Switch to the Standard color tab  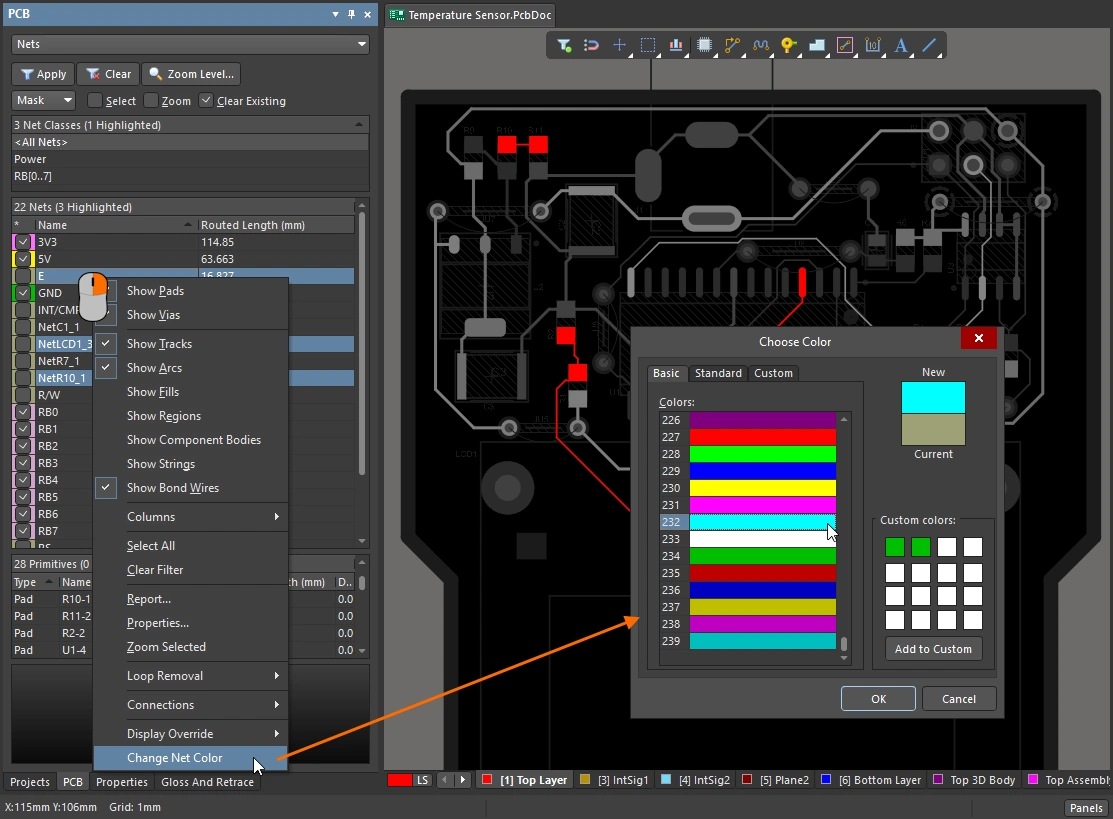[718, 373]
